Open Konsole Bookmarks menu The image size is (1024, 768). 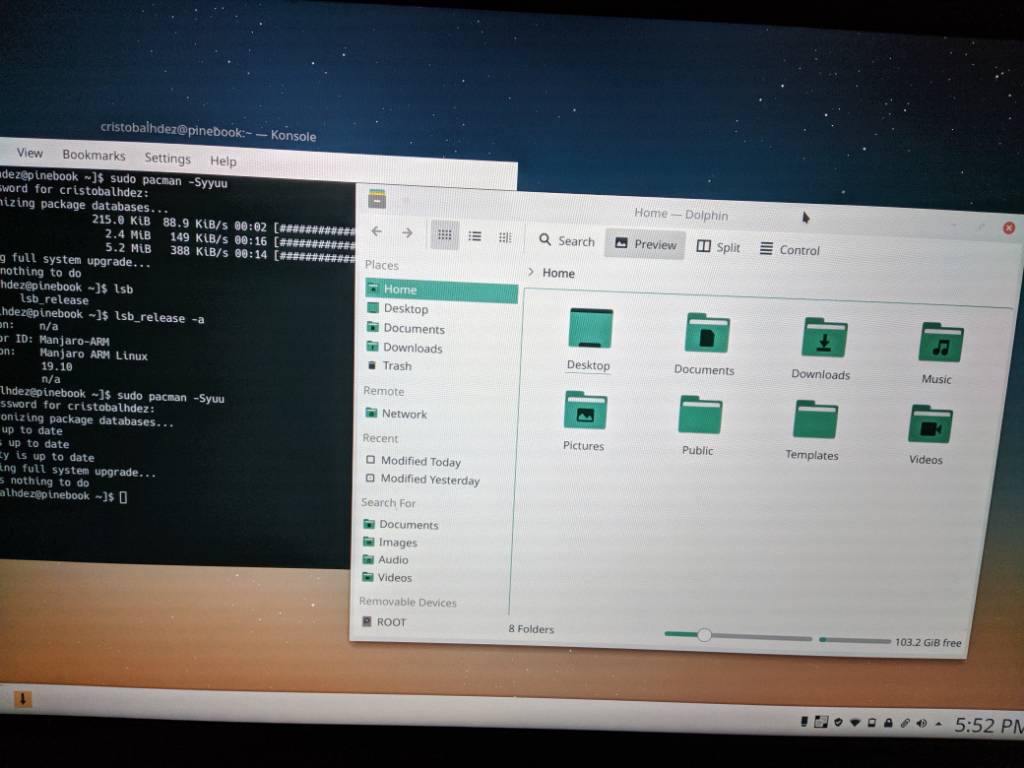94,155
